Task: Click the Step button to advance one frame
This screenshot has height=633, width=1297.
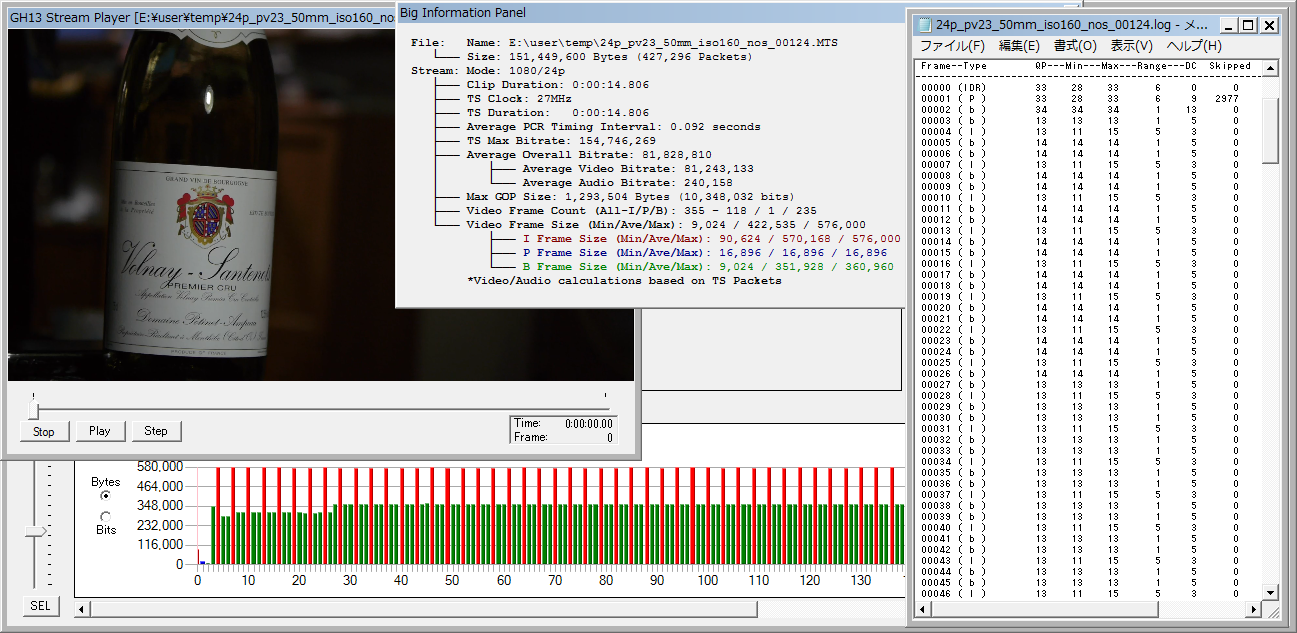Action: click(x=156, y=431)
